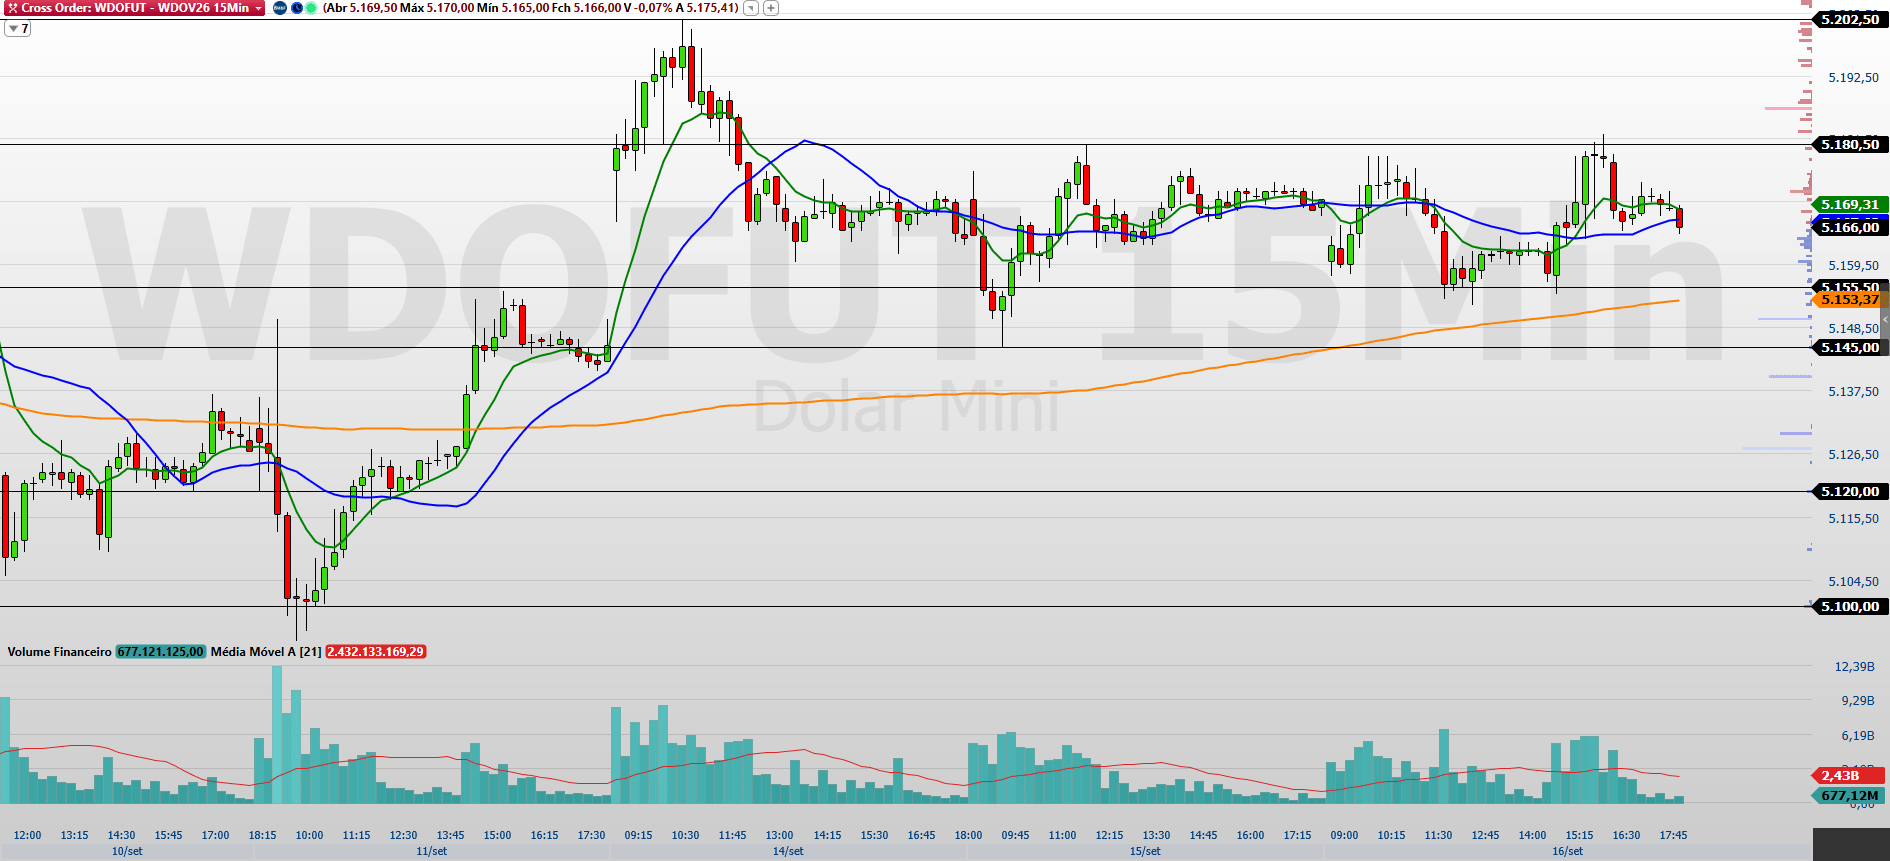Click the Cross Order icon at title start
Viewport: 1890px width, 861px height.
(12, 7)
